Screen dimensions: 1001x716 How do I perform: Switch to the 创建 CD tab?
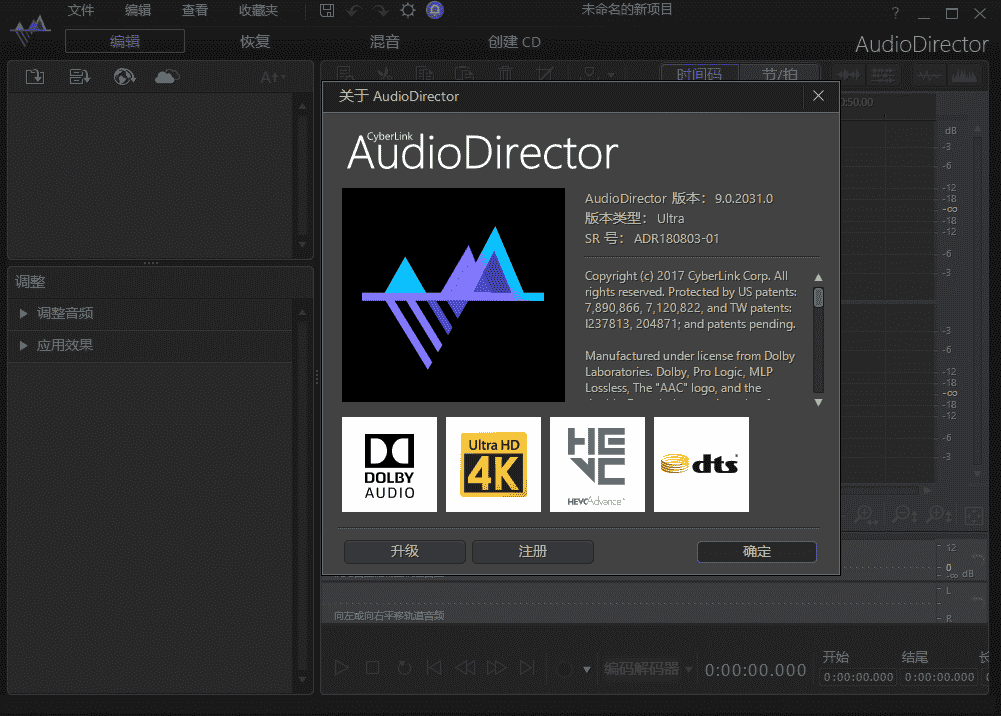(x=514, y=42)
